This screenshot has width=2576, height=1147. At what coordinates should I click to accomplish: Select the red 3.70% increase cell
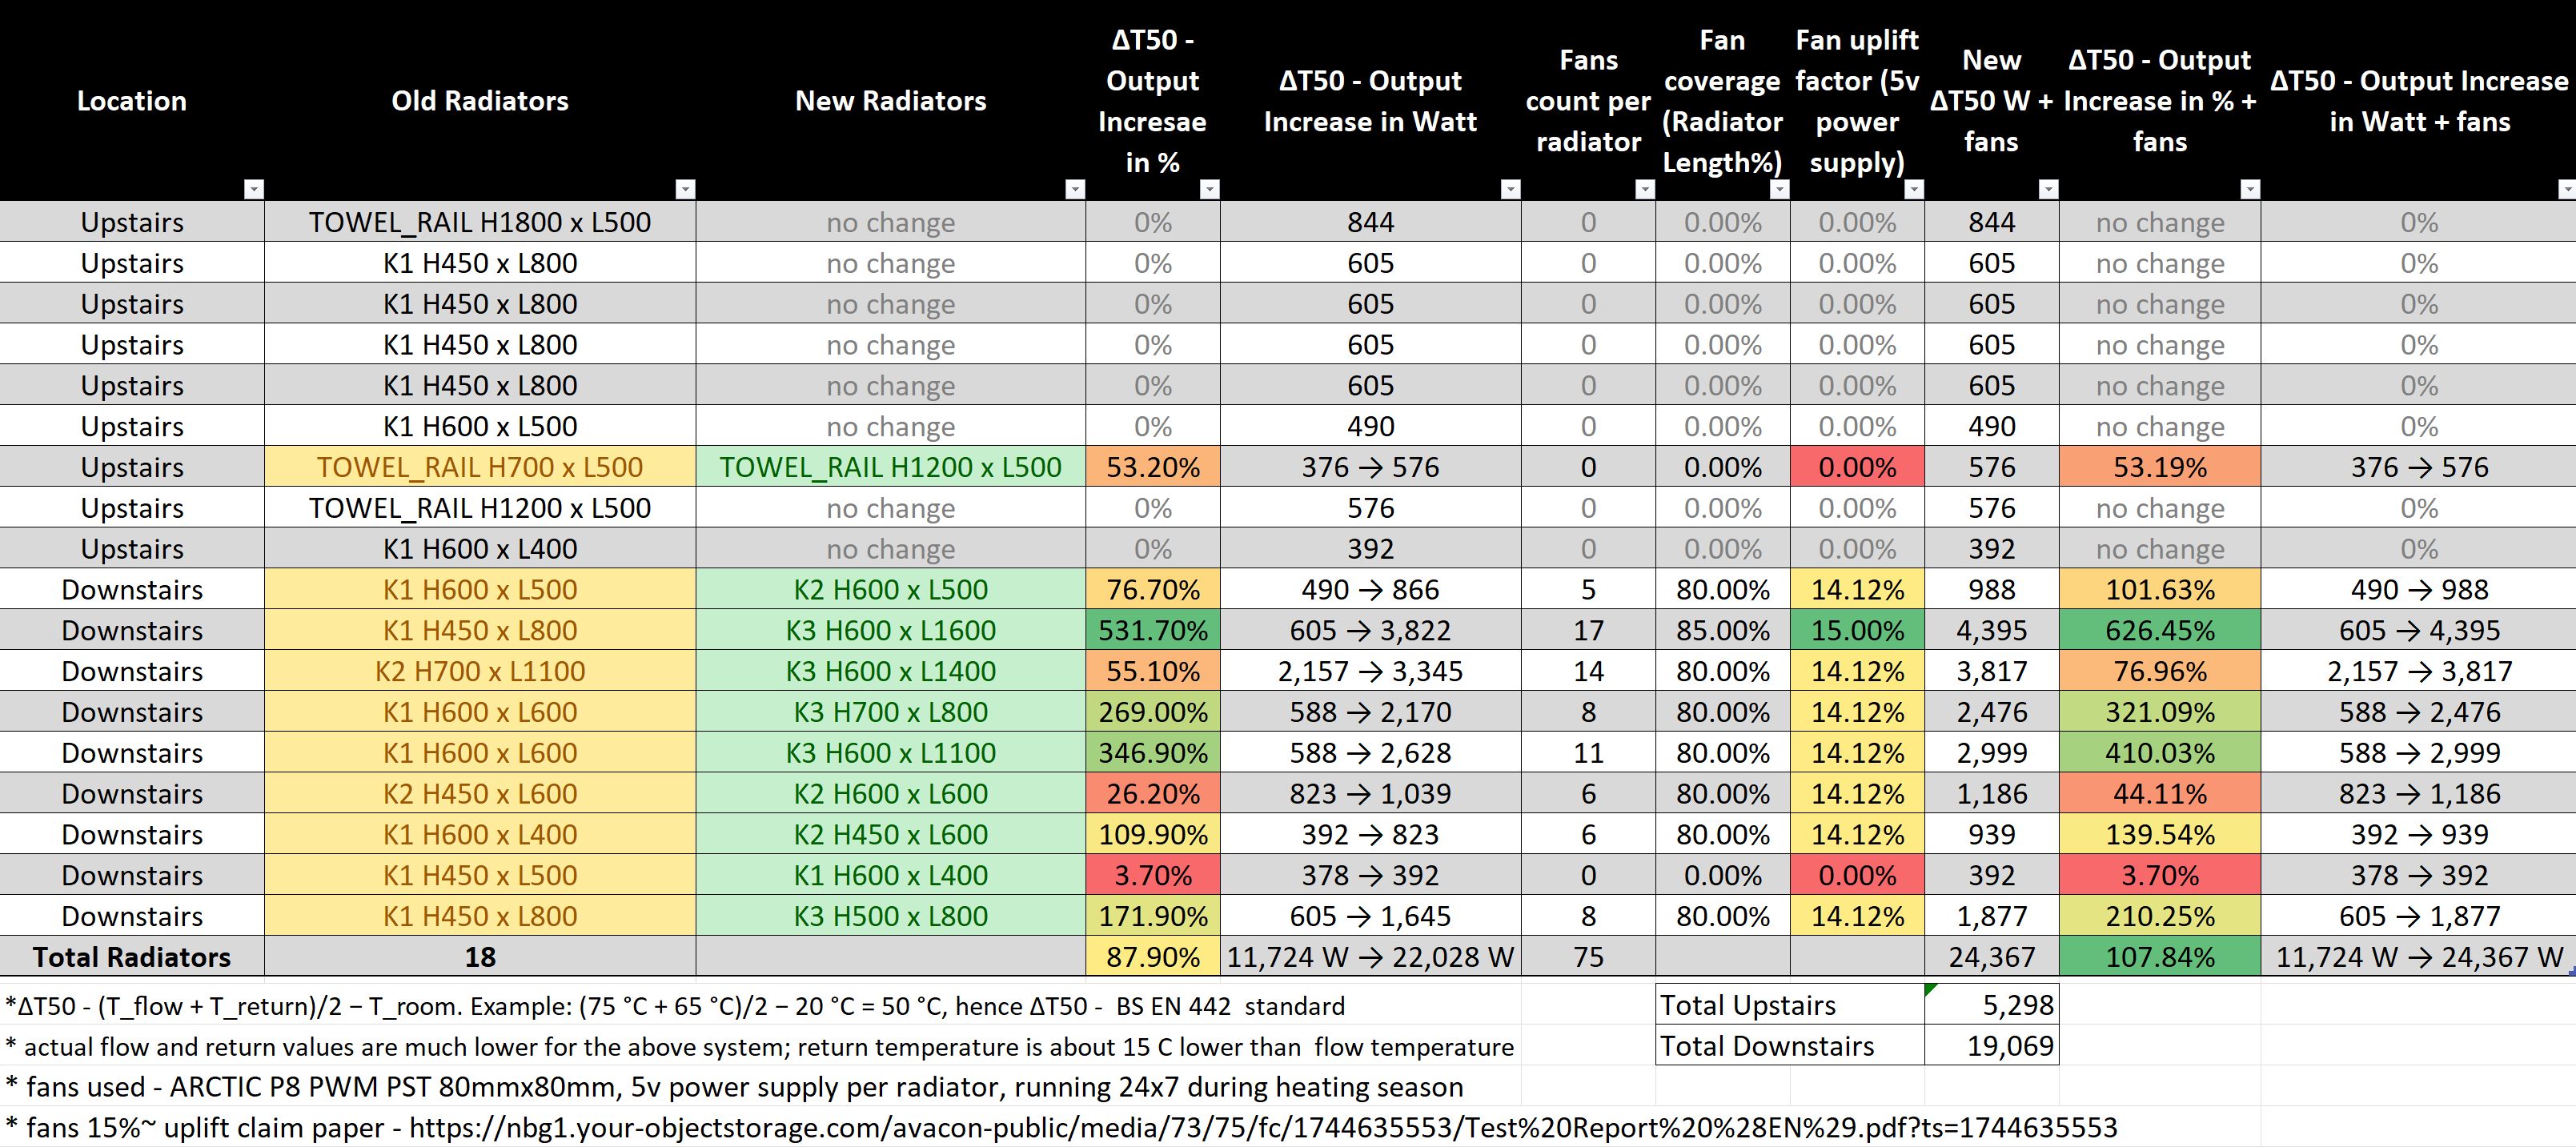[1152, 876]
